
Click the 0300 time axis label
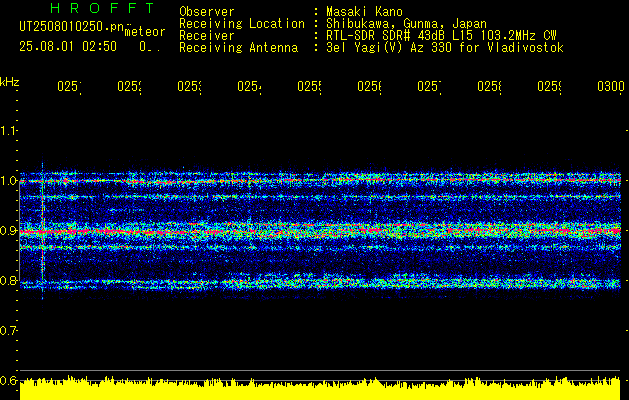click(611, 86)
